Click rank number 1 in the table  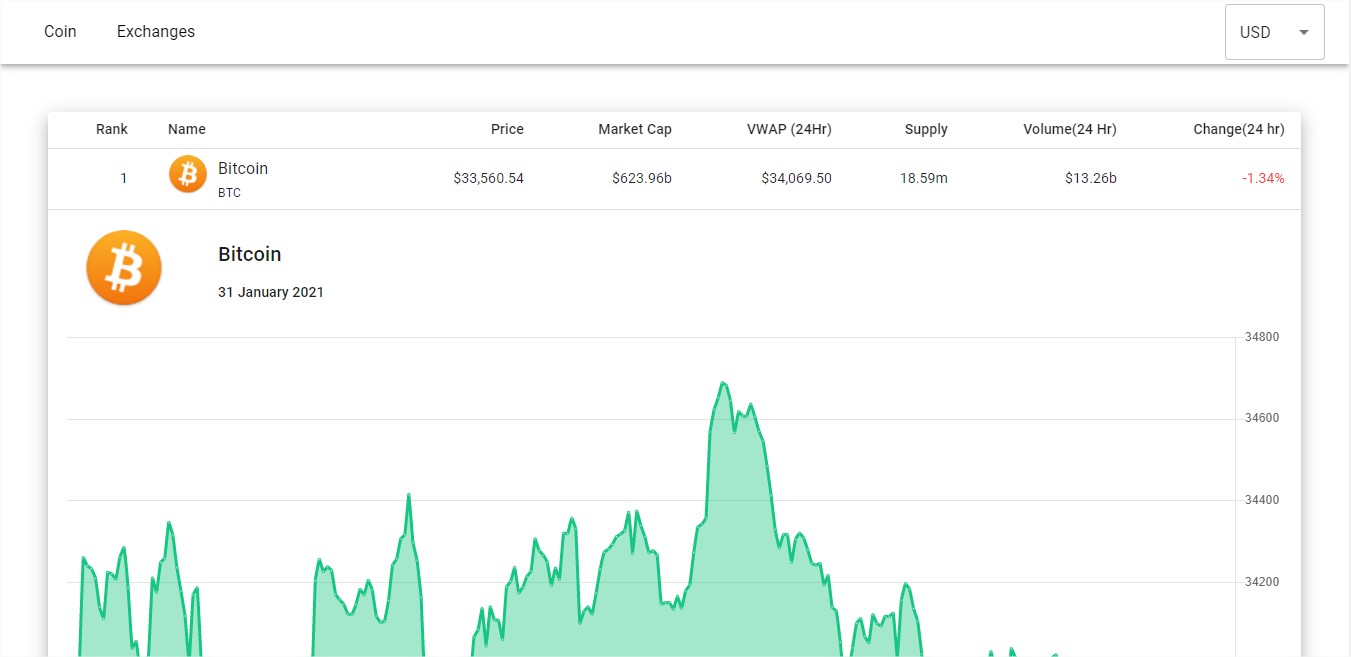coord(124,179)
